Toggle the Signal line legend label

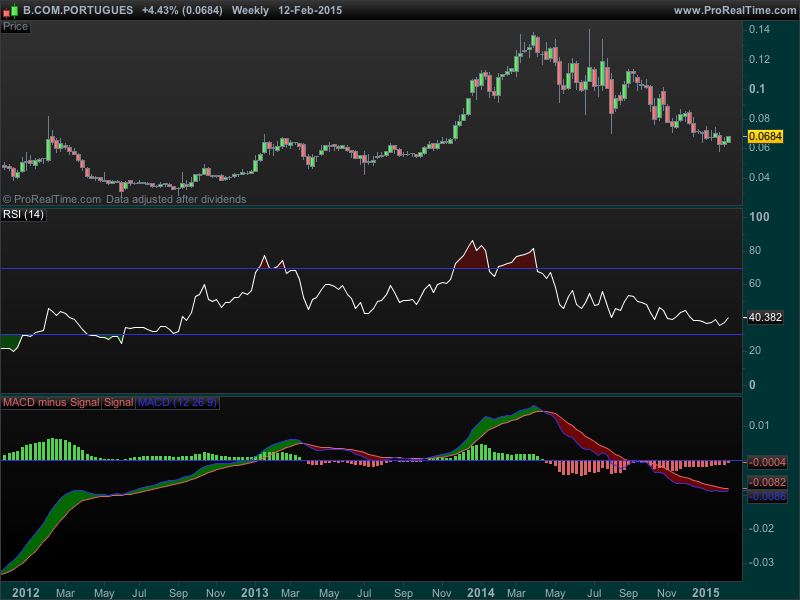tap(118, 402)
